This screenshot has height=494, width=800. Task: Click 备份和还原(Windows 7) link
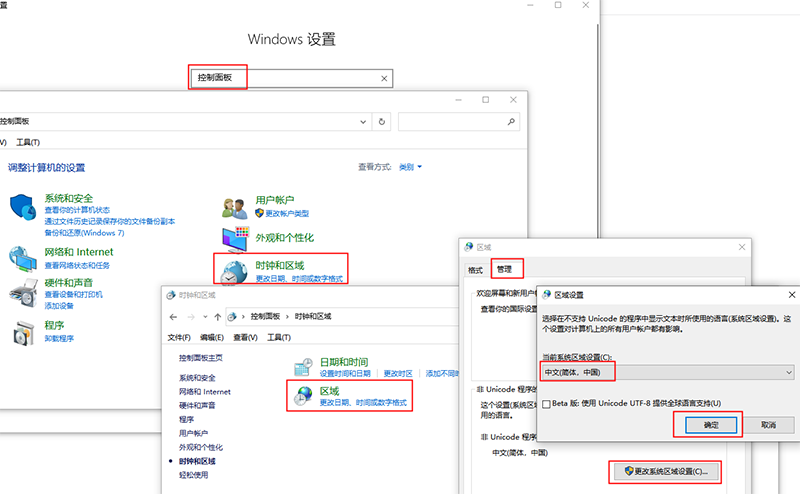pos(84,233)
